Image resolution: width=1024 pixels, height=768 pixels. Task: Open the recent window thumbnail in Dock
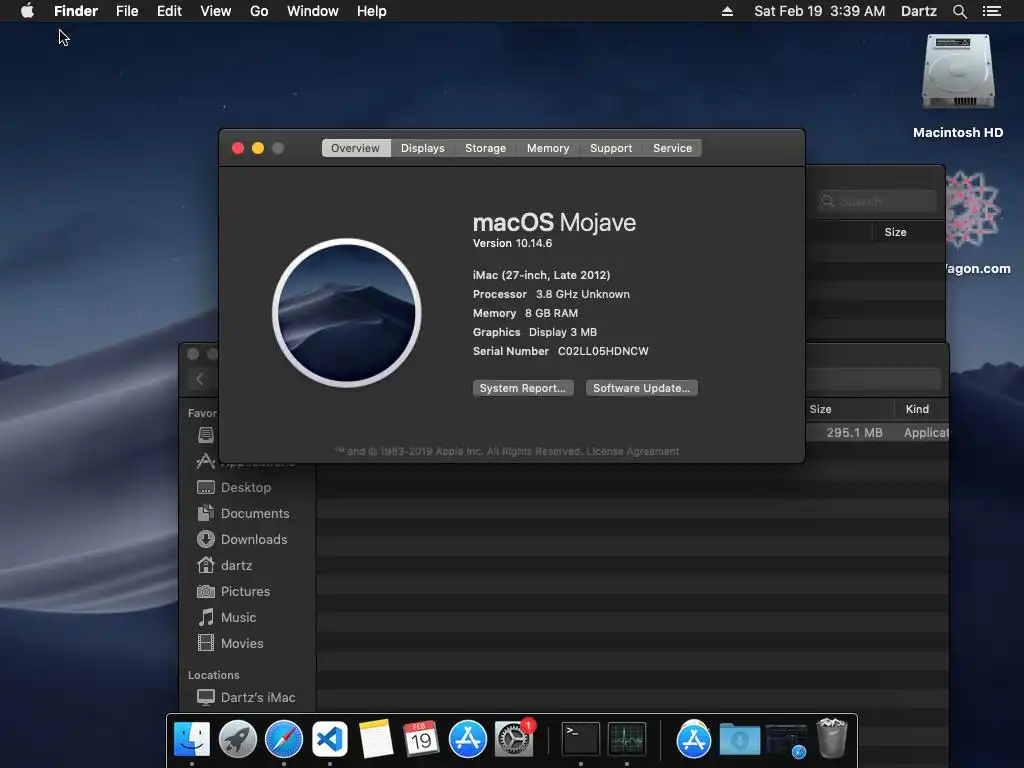[x=786, y=740]
